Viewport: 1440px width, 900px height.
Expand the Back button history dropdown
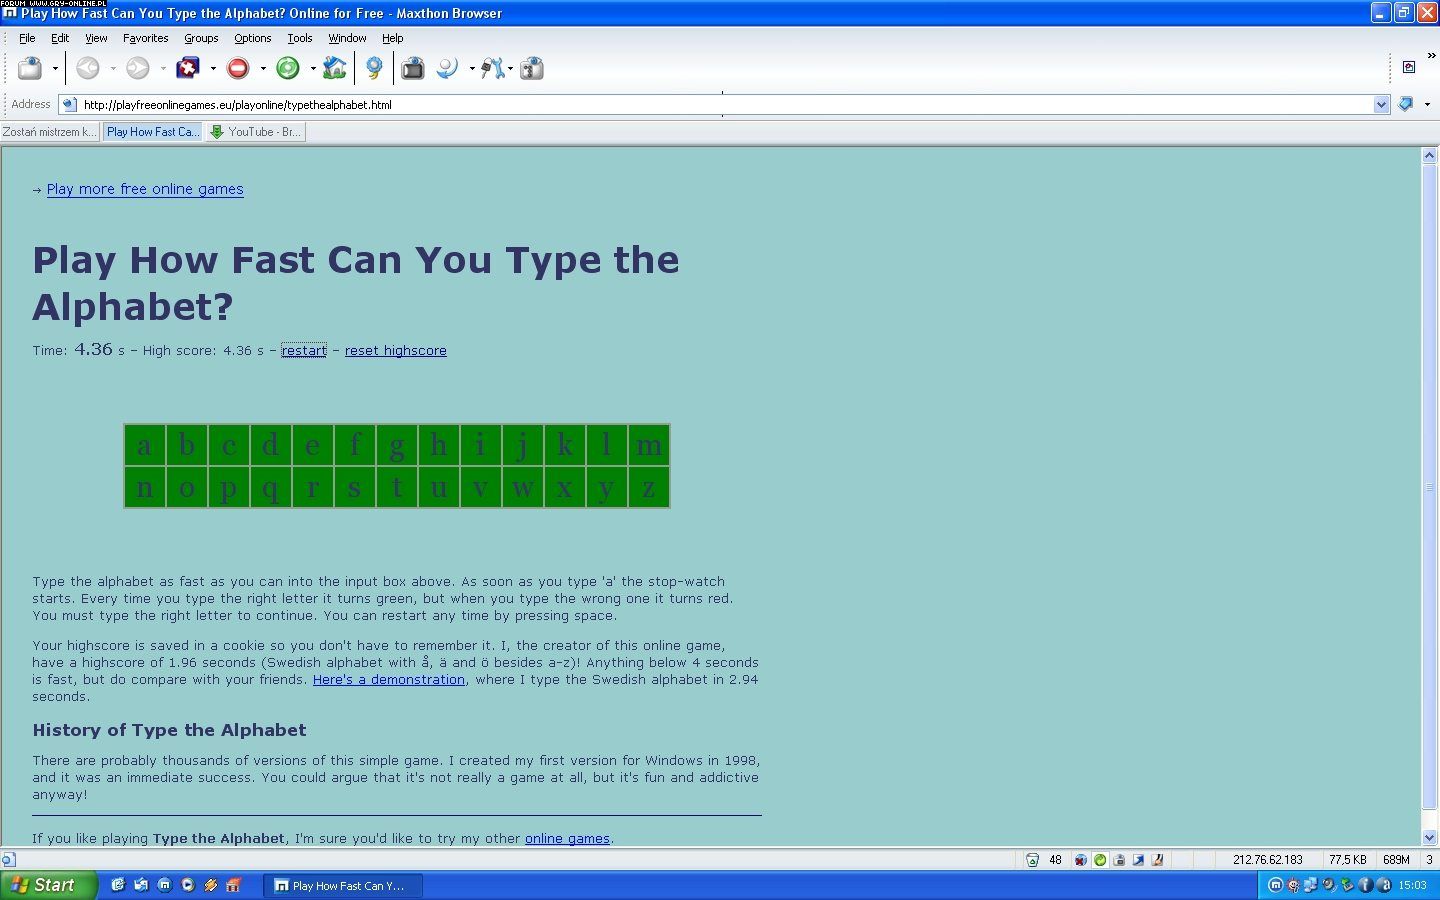pos(113,69)
